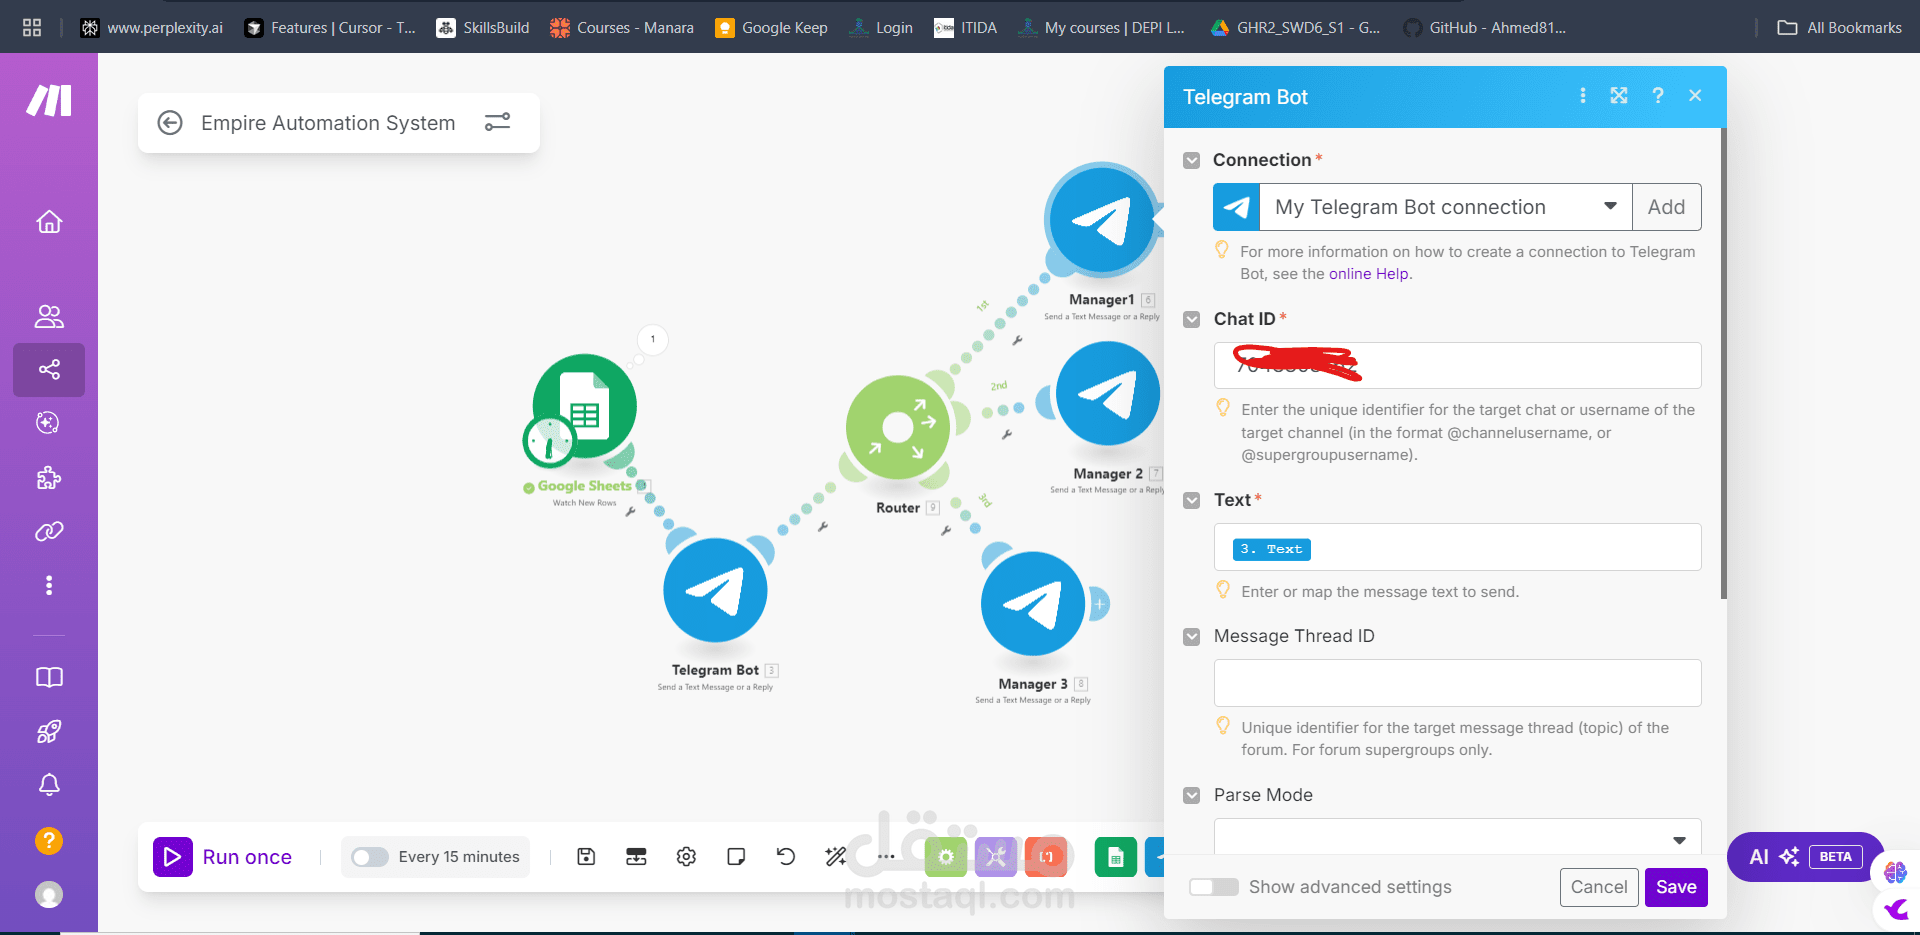Viewport: 1920px width, 935px height.
Task: Open the AI BETA assistant button
Action: pyautogui.click(x=1805, y=857)
